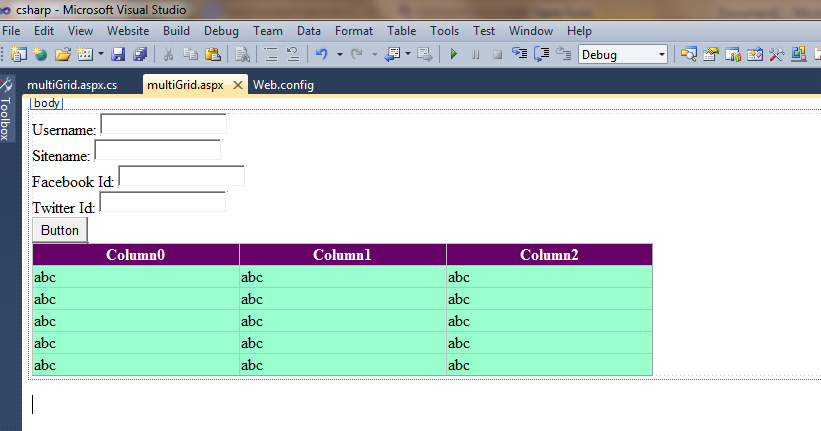821x431 pixels.
Task: Click the Uncomment lines icon
Action: click(293, 54)
